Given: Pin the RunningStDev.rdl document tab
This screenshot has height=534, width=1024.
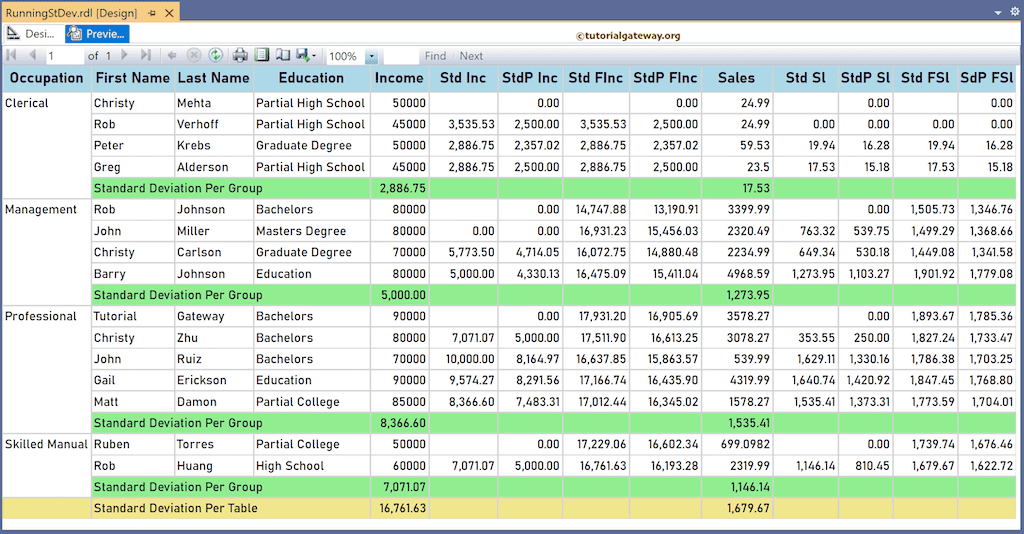Looking at the screenshot, I should pos(151,12).
